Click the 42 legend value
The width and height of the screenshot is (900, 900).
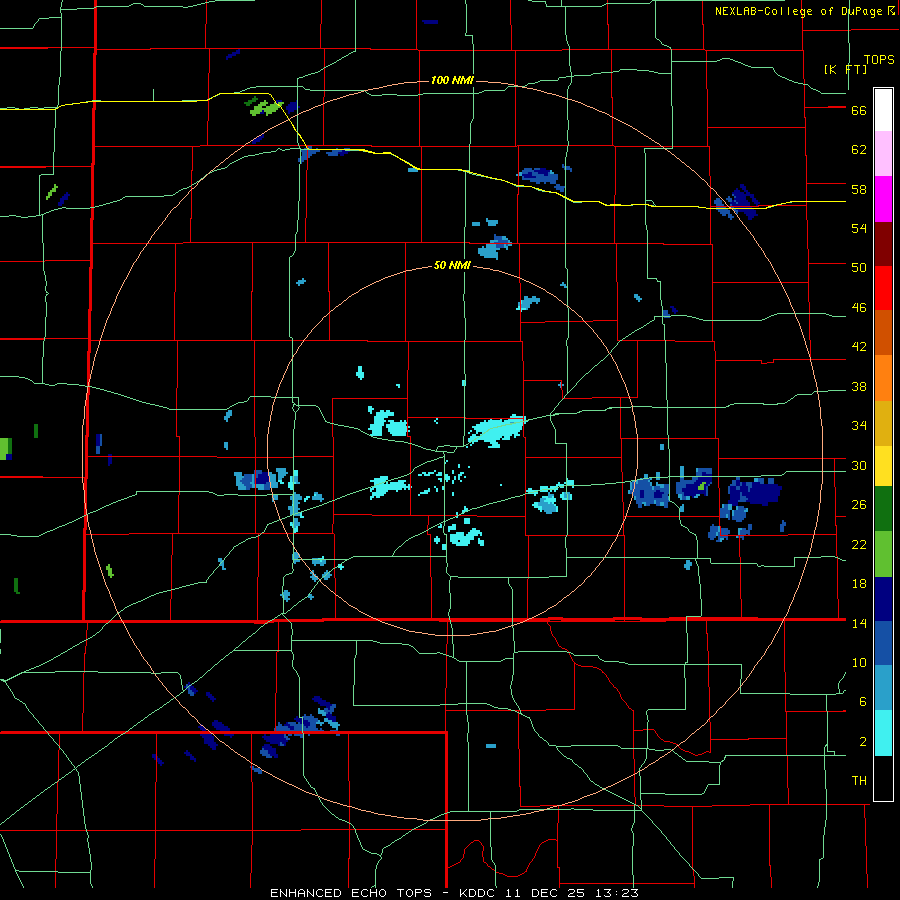859,347
